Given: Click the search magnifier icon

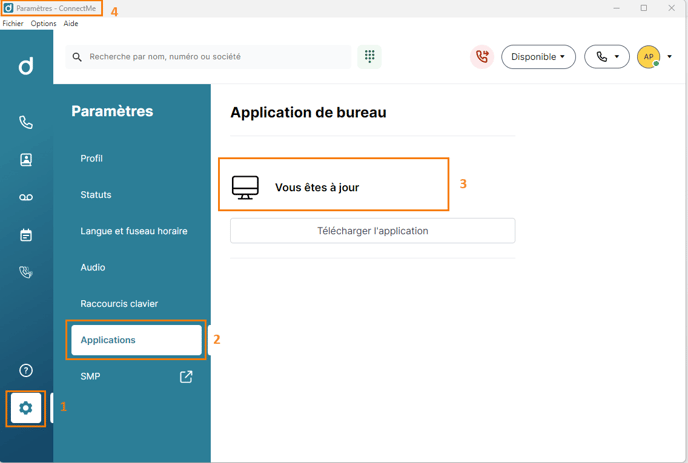Looking at the screenshot, I should (x=77, y=57).
